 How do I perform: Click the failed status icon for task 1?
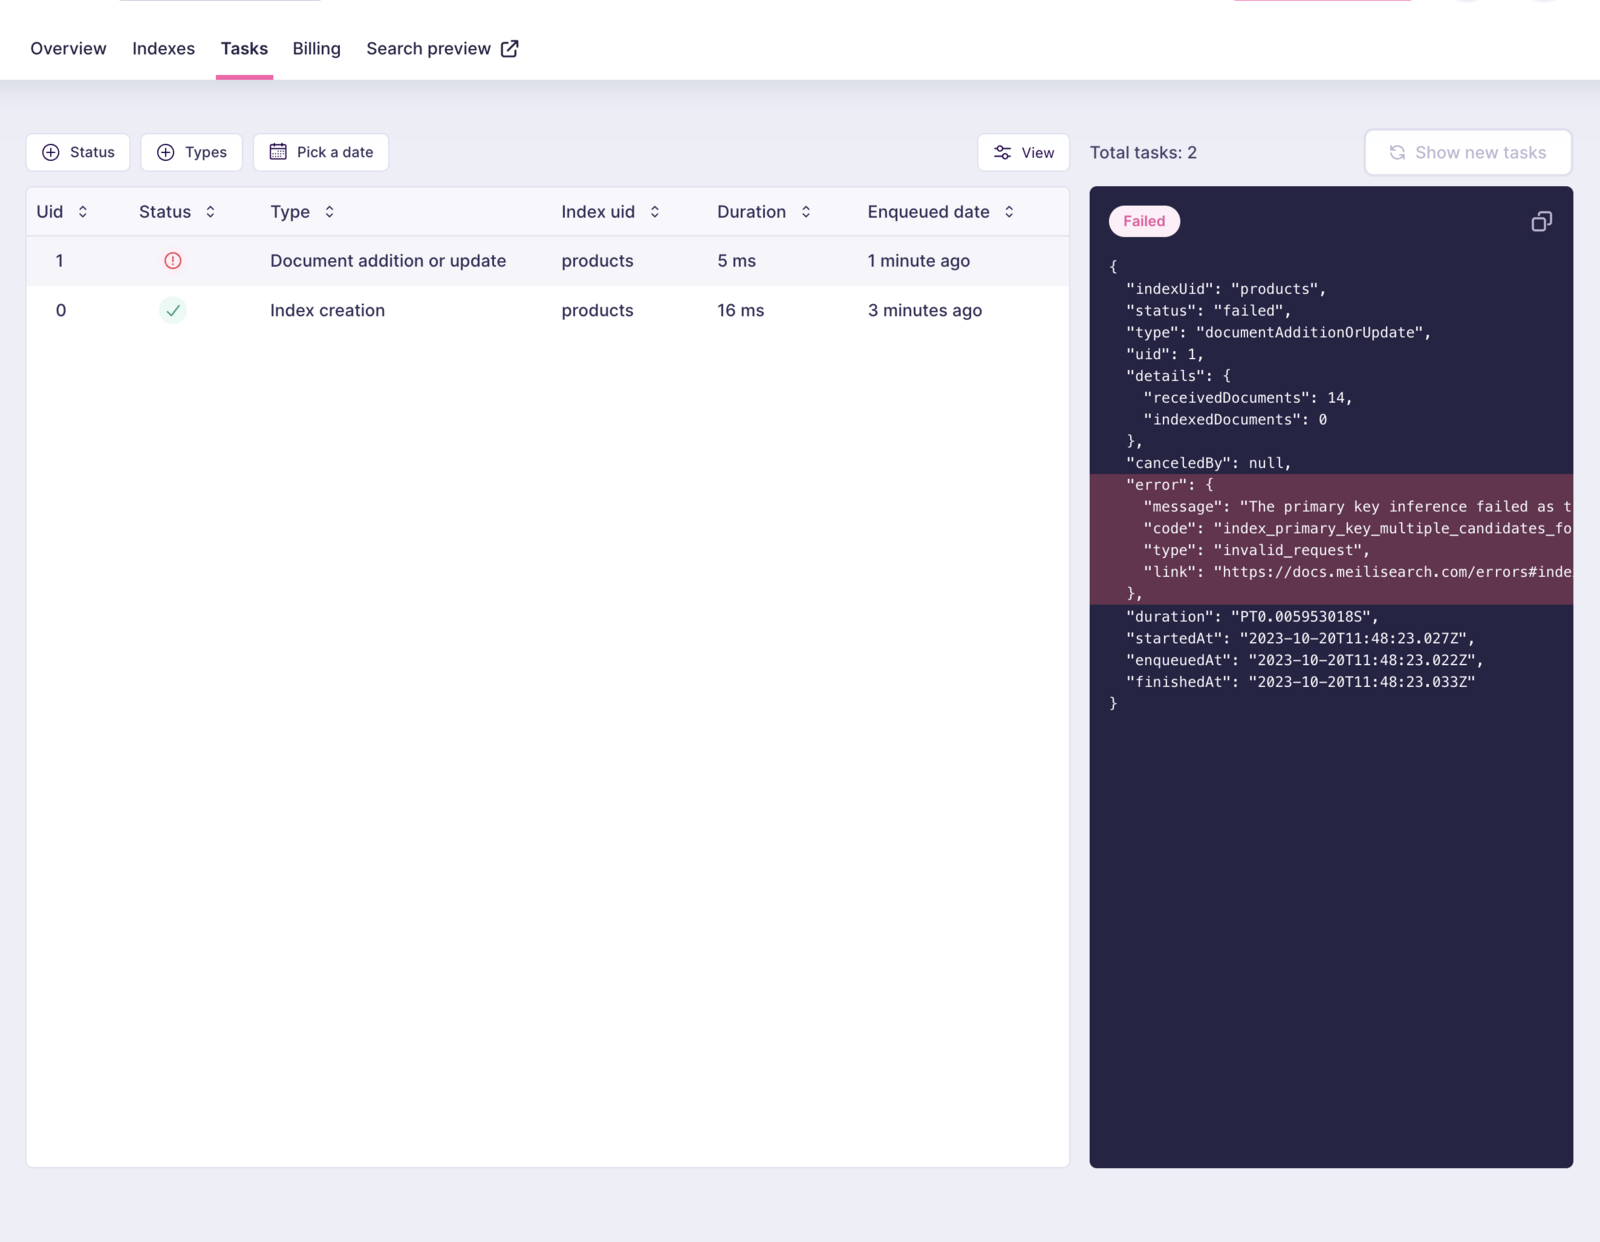(x=173, y=261)
